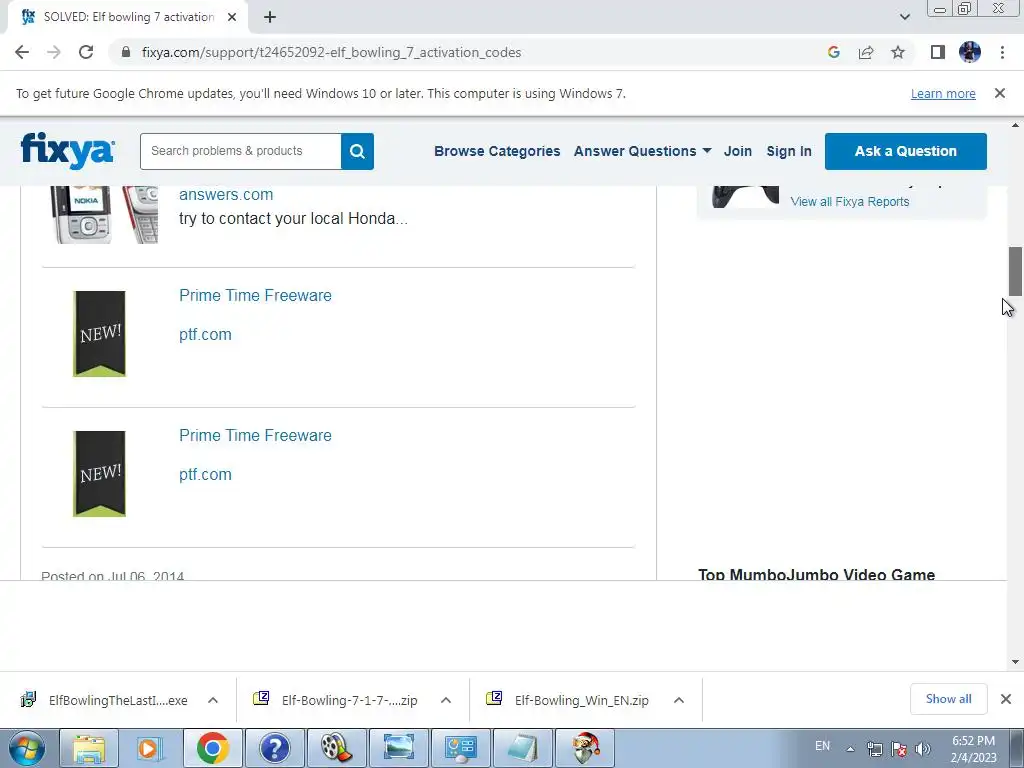Click the first NEW! ribbon thumbnail
This screenshot has height=768, width=1024.
99,334
